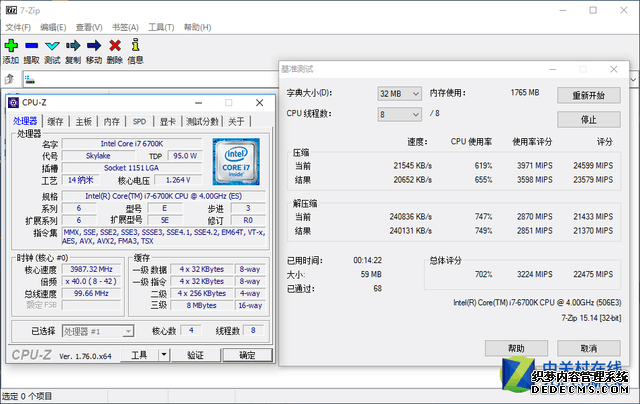
Task: Click the Move (移动) arrow icon
Action: coord(94,45)
